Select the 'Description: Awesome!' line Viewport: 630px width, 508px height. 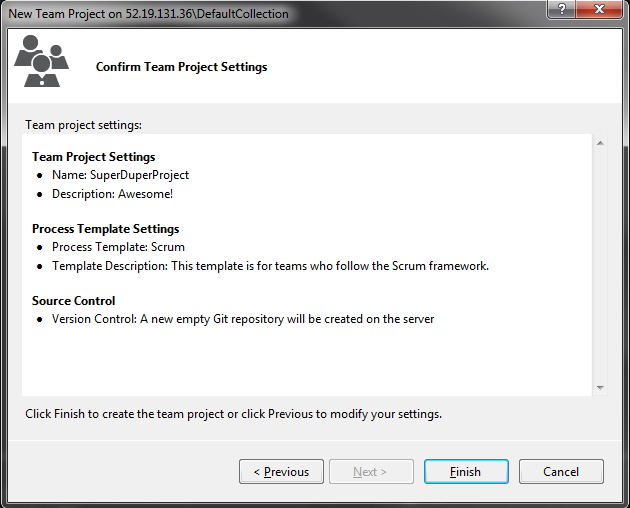pyautogui.click(x=112, y=194)
